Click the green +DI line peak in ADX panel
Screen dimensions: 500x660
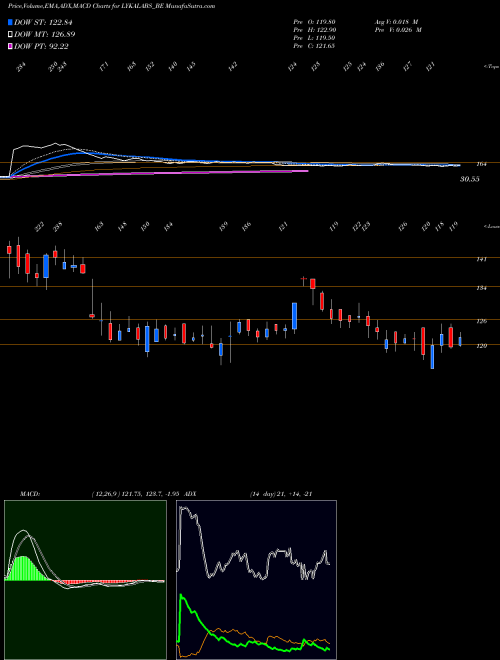coord(182,596)
